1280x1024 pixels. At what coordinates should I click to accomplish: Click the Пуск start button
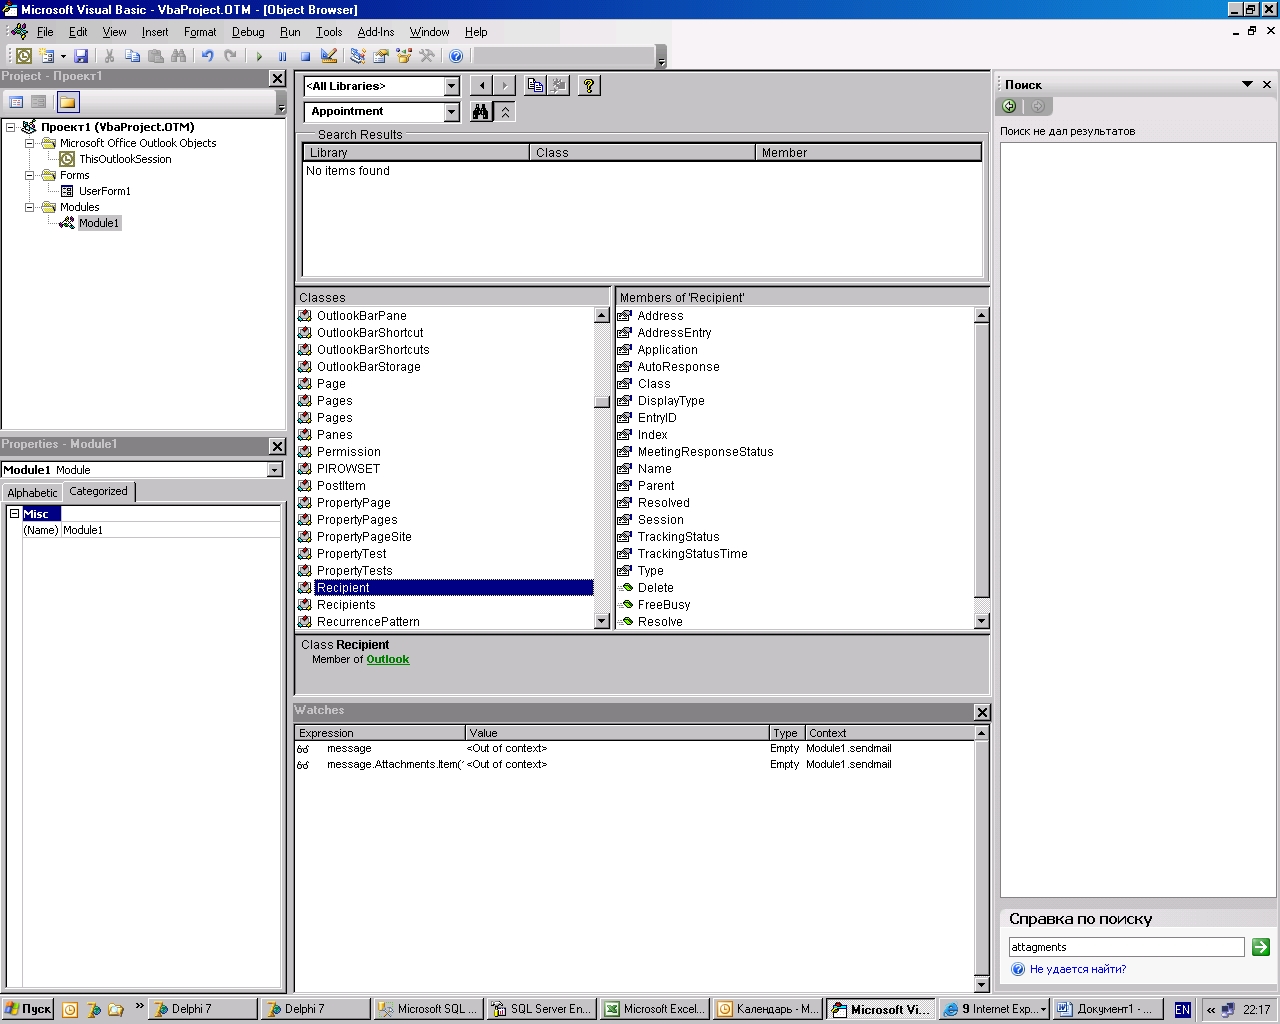point(28,1009)
